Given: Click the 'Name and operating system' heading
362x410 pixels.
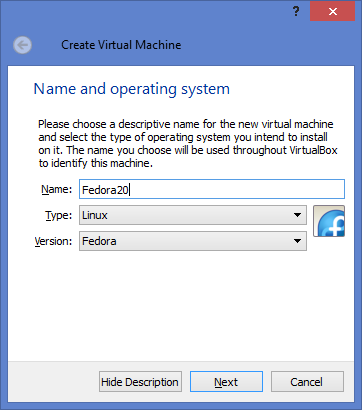Looking at the screenshot, I should point(132,89).
